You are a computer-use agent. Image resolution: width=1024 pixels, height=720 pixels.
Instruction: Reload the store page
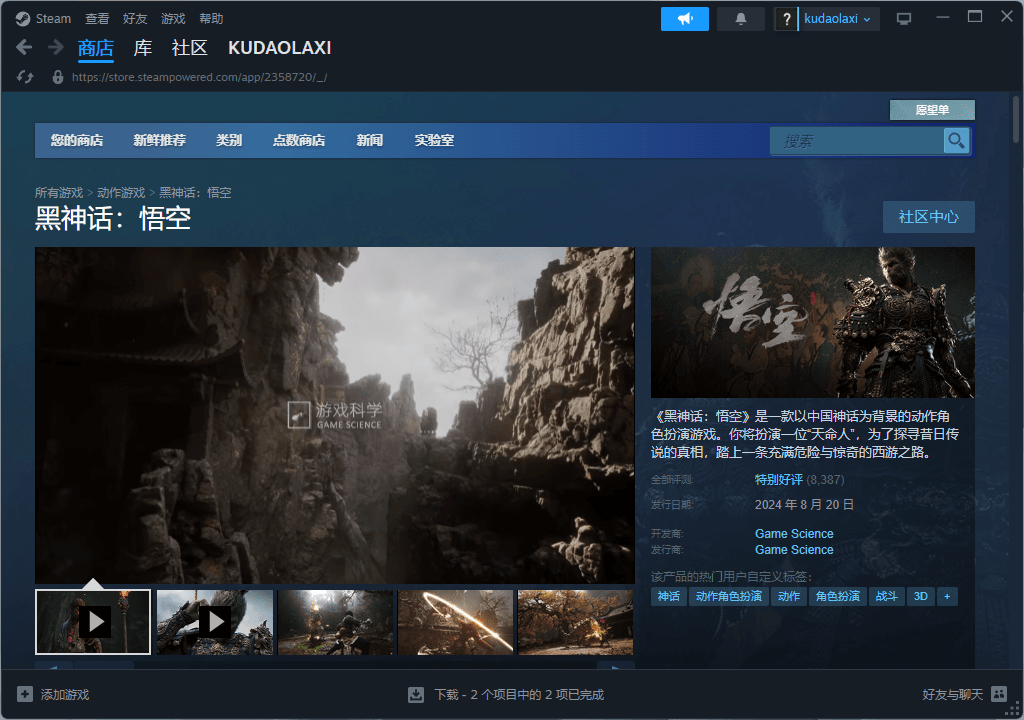point(26,76)
